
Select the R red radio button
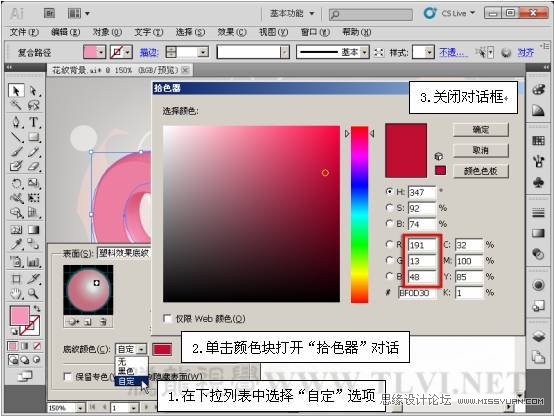point(390,244)
